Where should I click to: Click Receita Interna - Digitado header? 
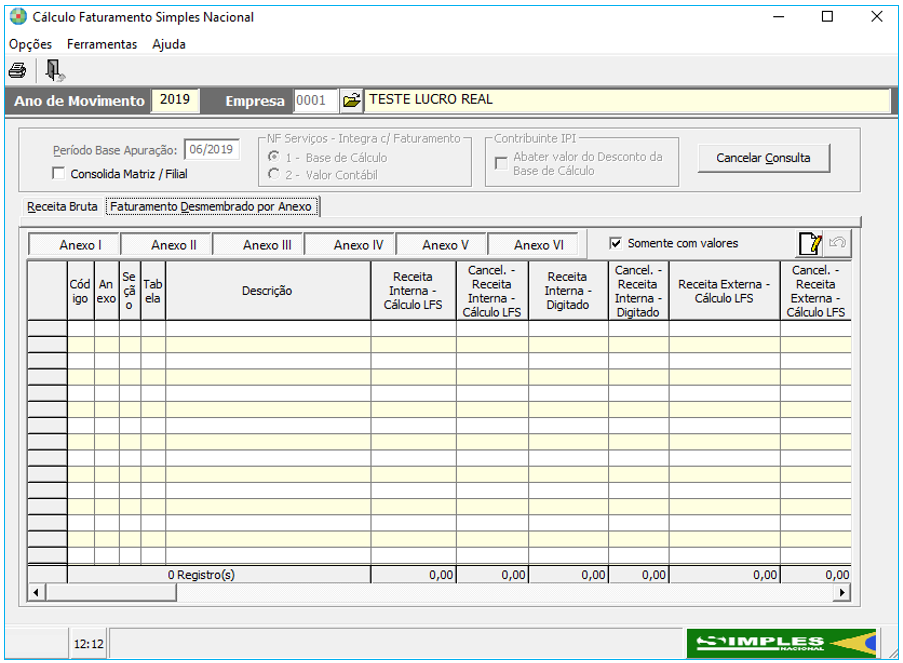[x=568, y=291]
